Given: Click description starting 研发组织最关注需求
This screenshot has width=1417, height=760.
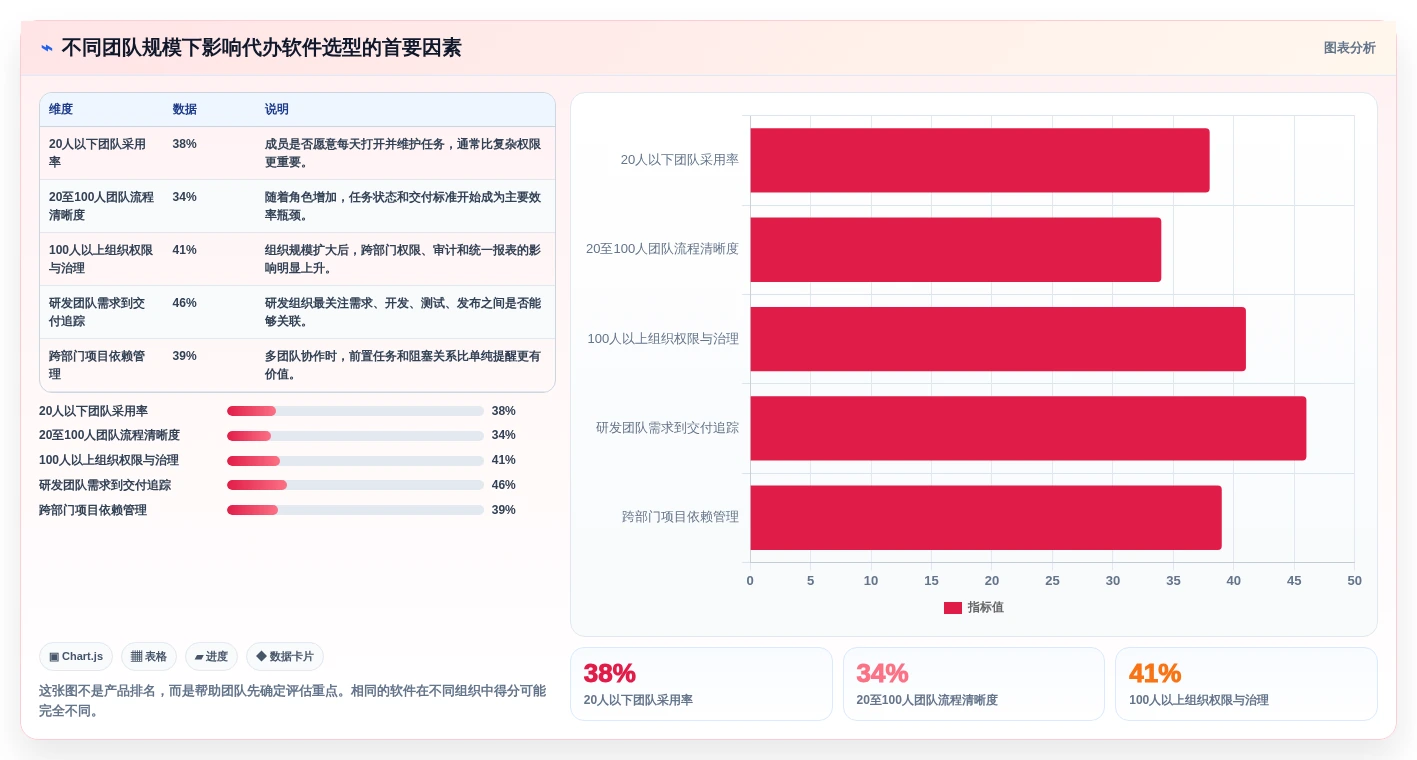Looking at the screenshot, I should (x=403, y=312).
